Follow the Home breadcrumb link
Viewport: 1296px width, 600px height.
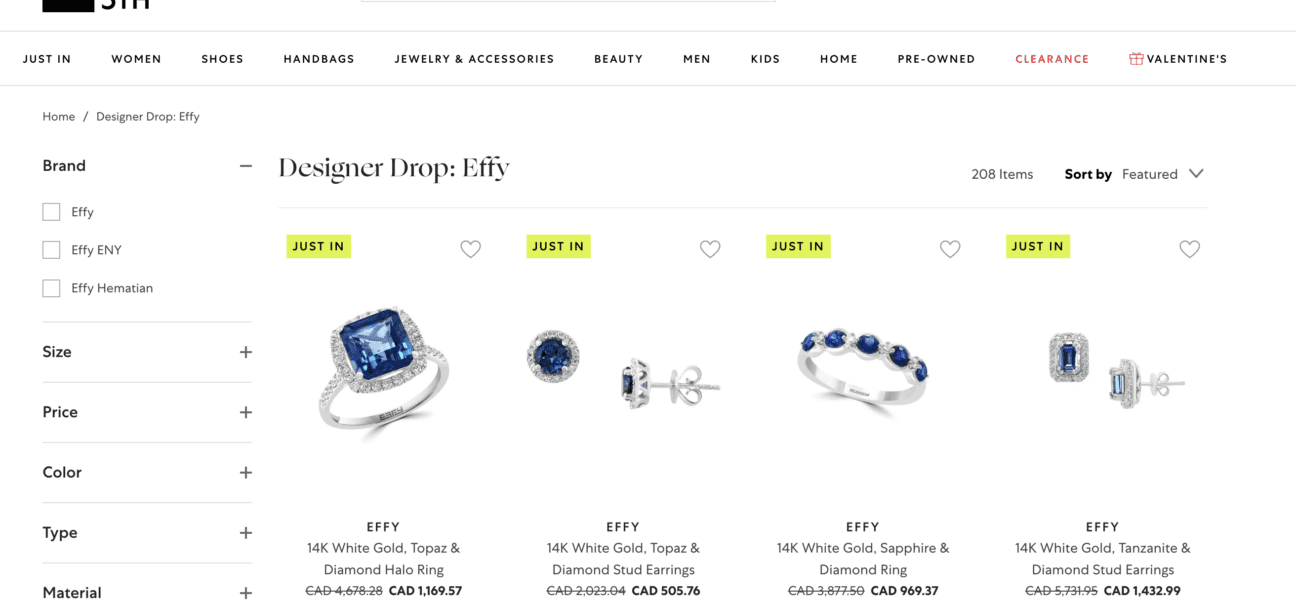point(58,117)
